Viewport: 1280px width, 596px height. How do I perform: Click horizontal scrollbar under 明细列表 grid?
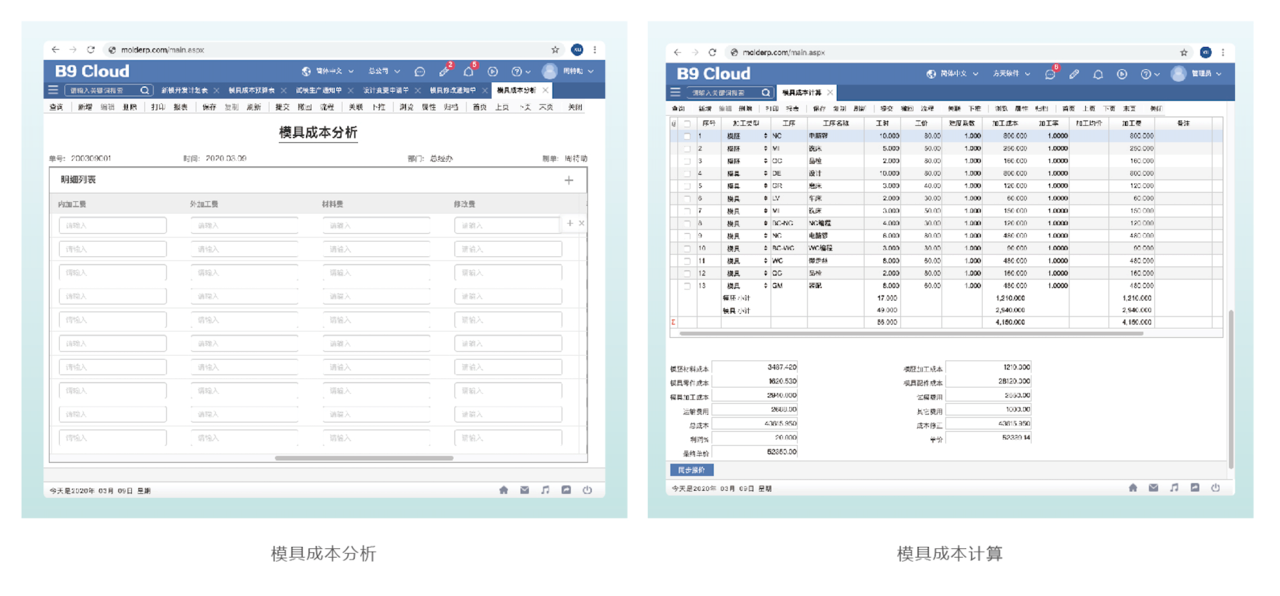coord(365,458)
